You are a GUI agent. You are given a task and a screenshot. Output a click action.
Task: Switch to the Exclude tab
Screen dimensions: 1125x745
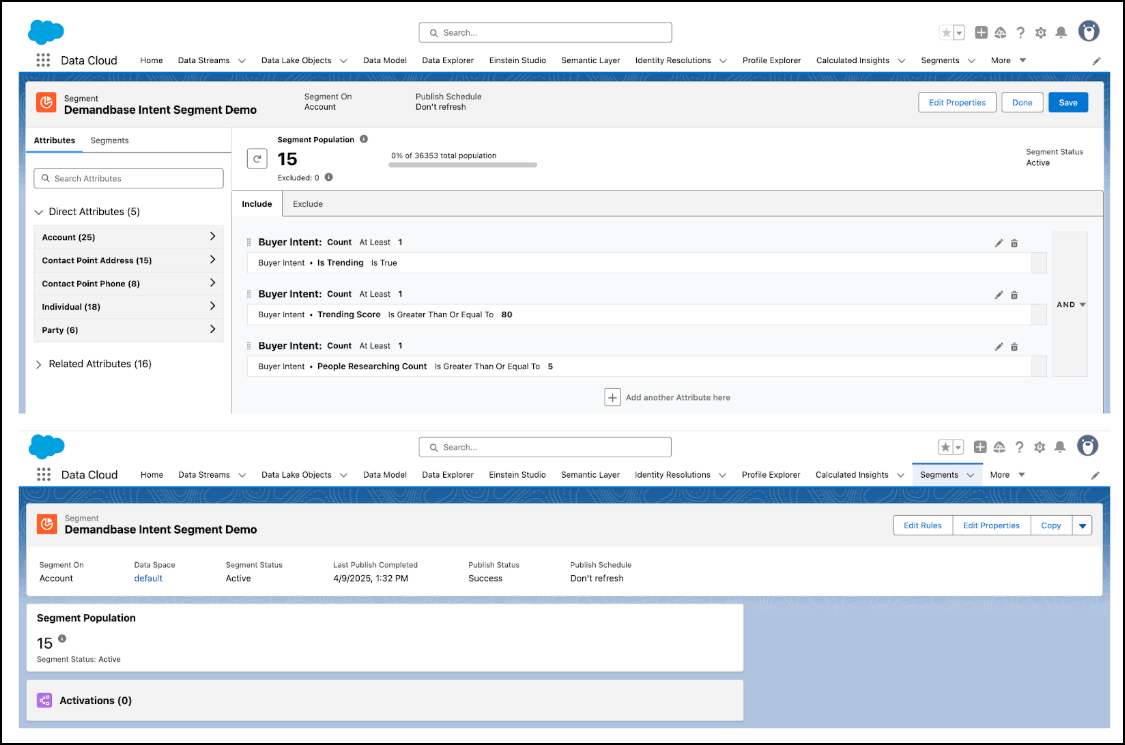[308, 204]
